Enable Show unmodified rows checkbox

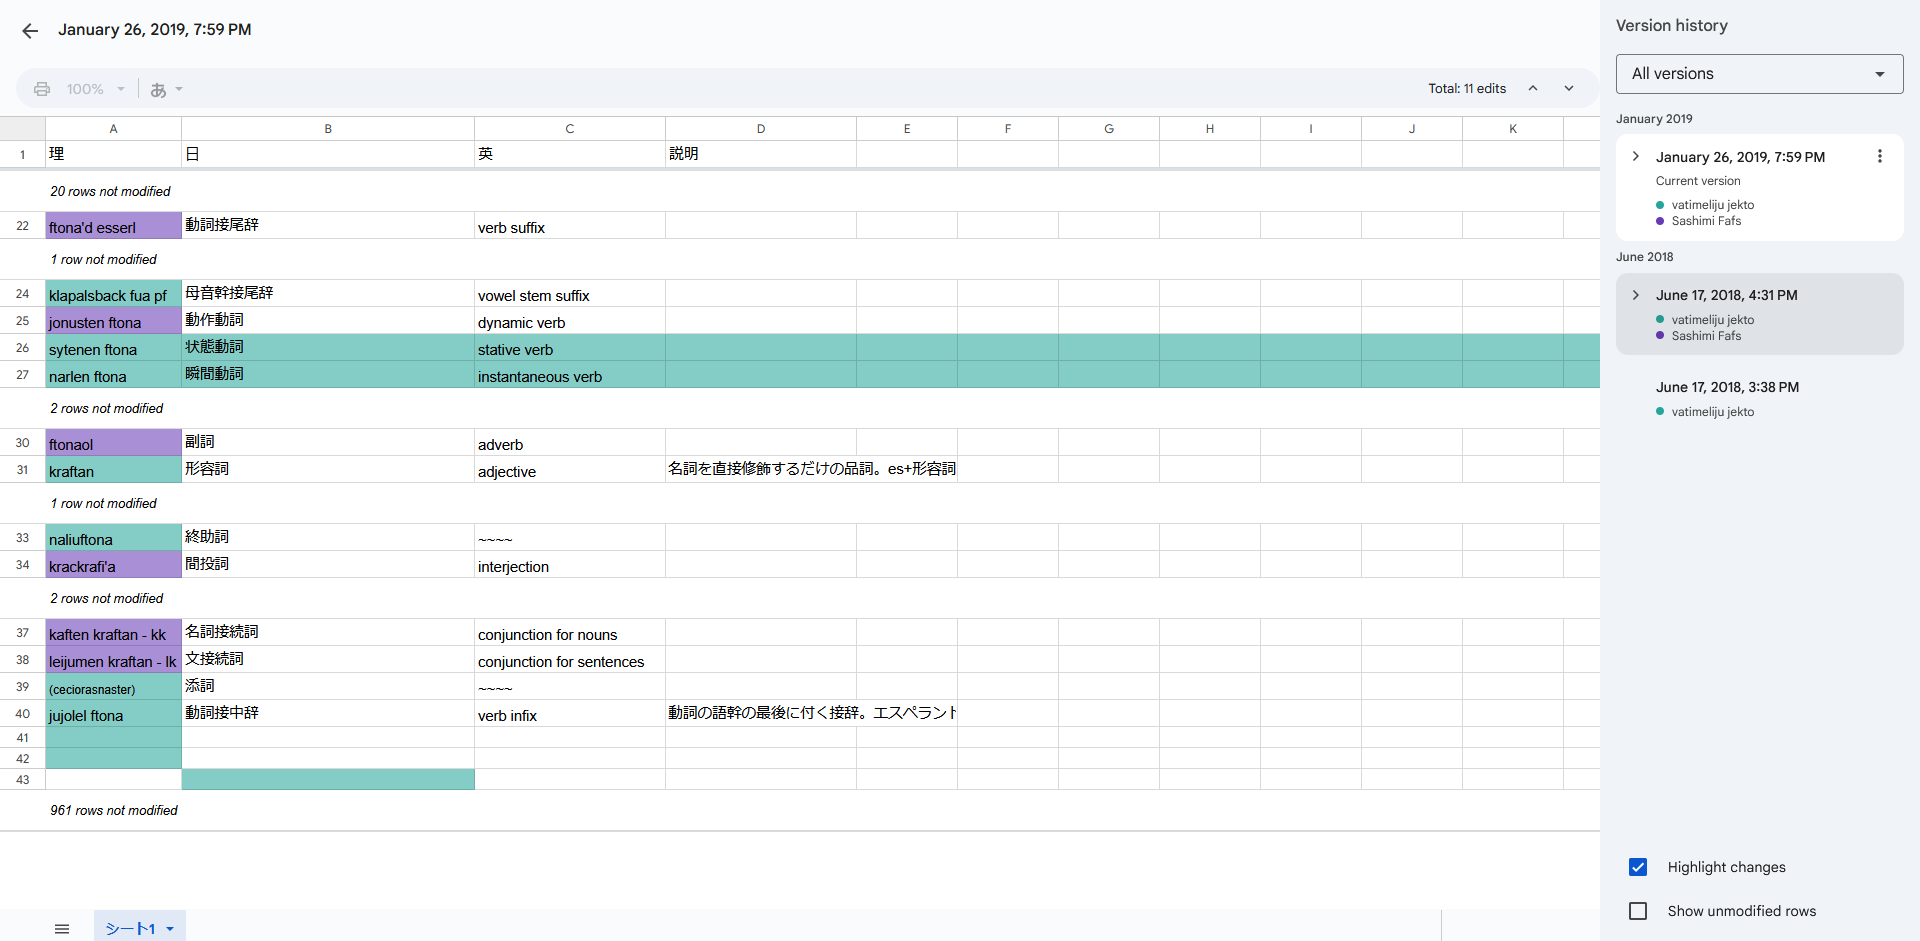coord(1638,911)
